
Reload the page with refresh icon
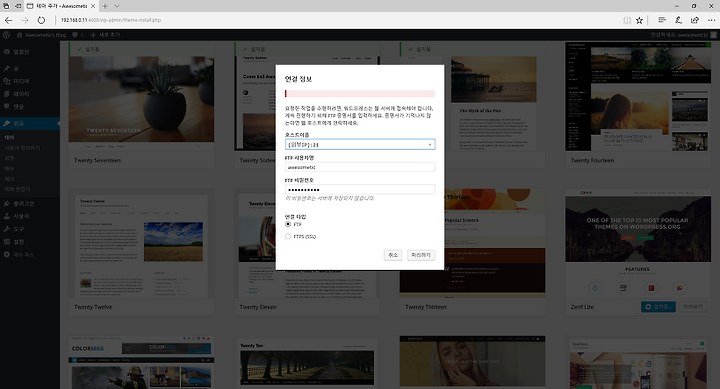[x=41, y=20]
